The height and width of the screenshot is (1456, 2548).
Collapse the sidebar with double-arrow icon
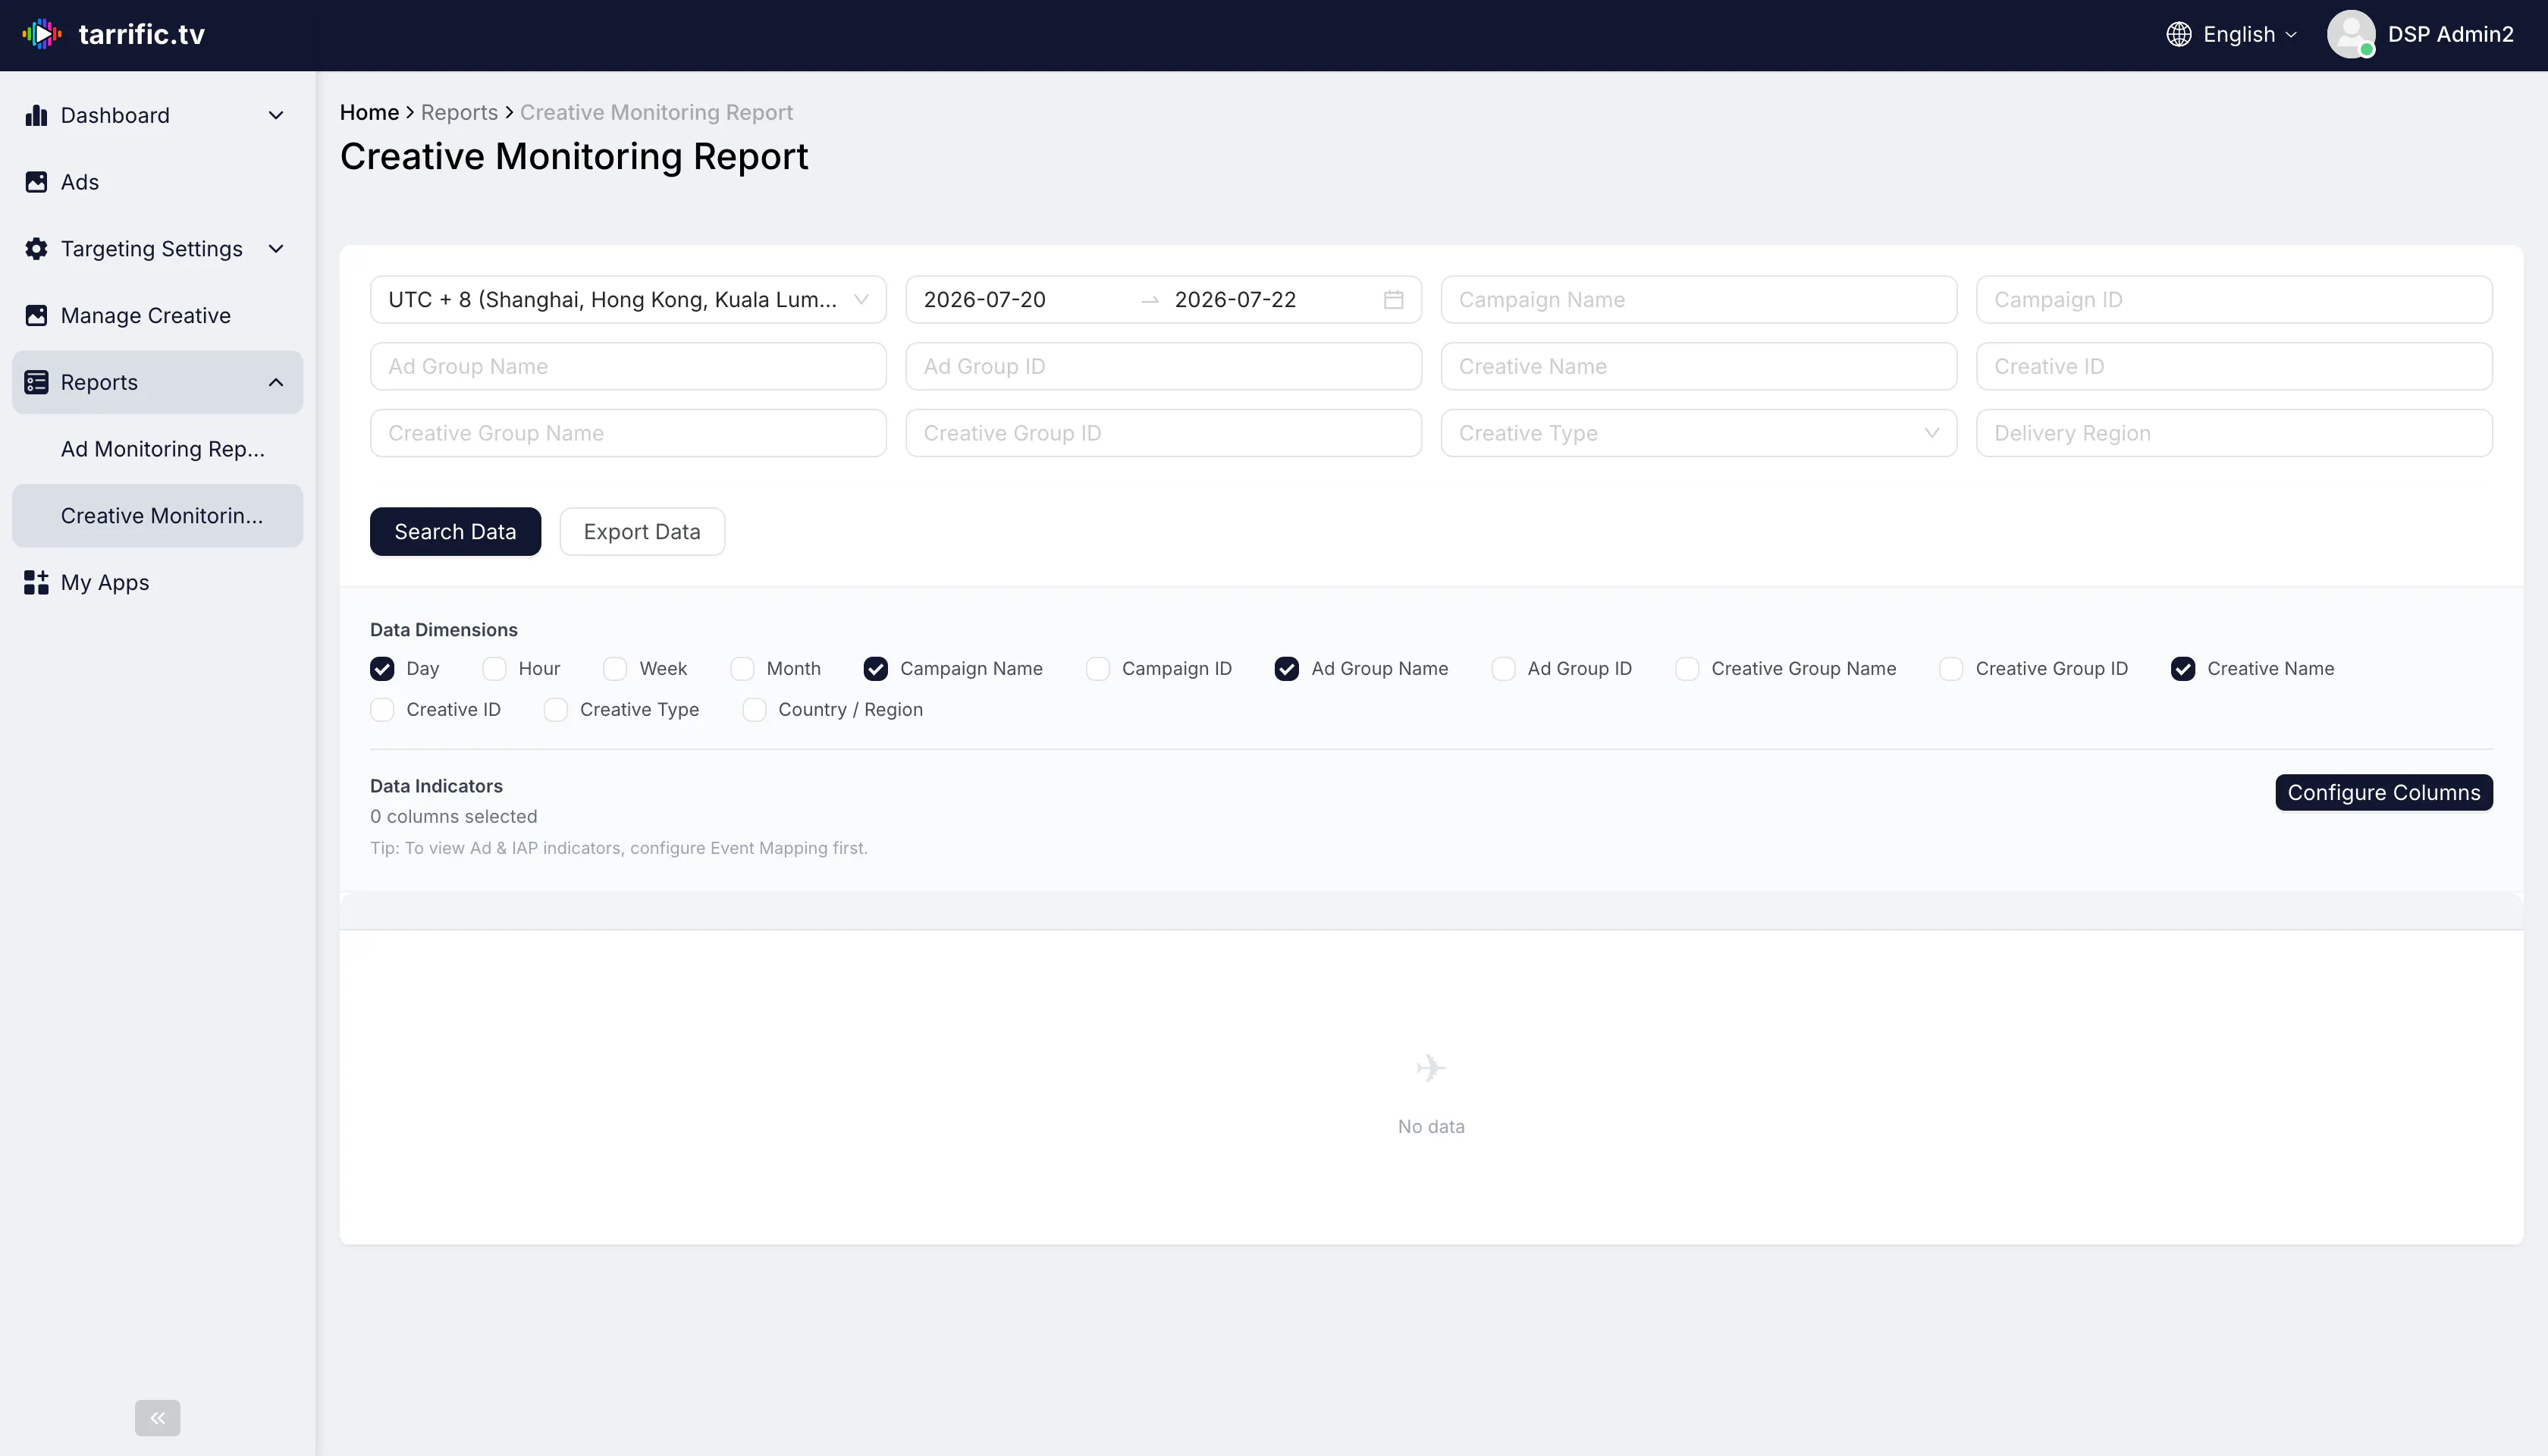click(x=158, y=1417)
